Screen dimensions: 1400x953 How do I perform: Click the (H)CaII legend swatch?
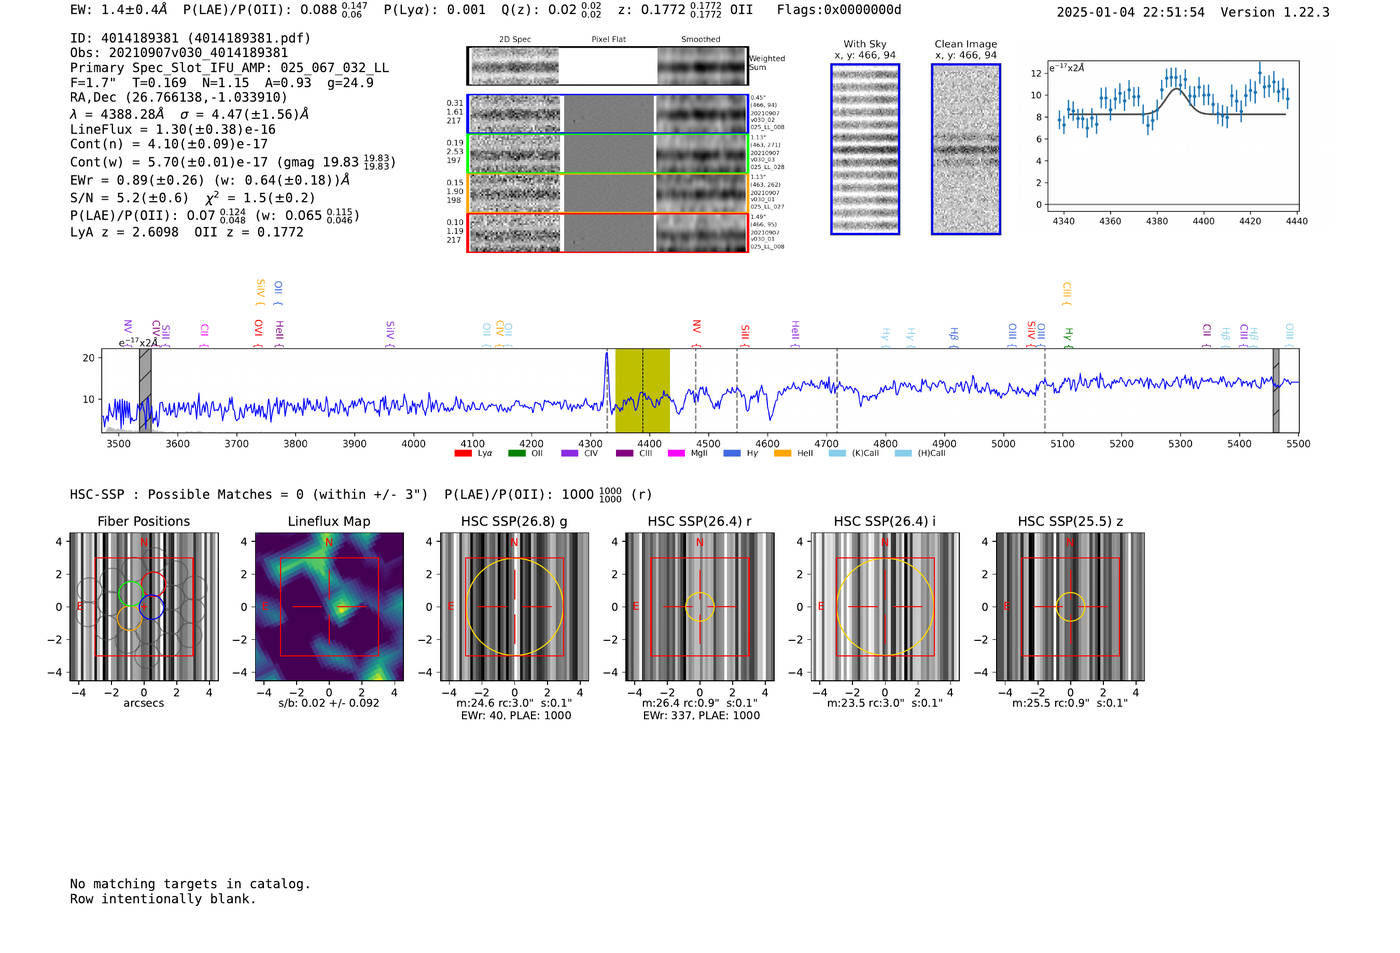(903, 453)
